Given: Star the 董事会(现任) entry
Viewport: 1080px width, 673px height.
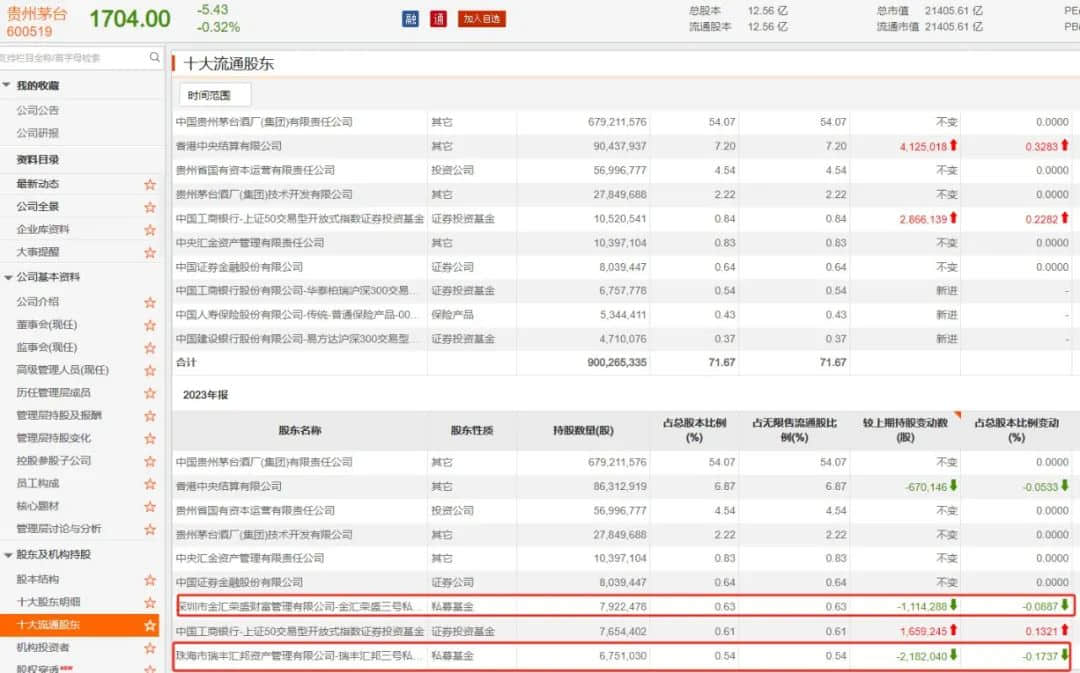Looking at the screenshot, I should click(150, 324).
